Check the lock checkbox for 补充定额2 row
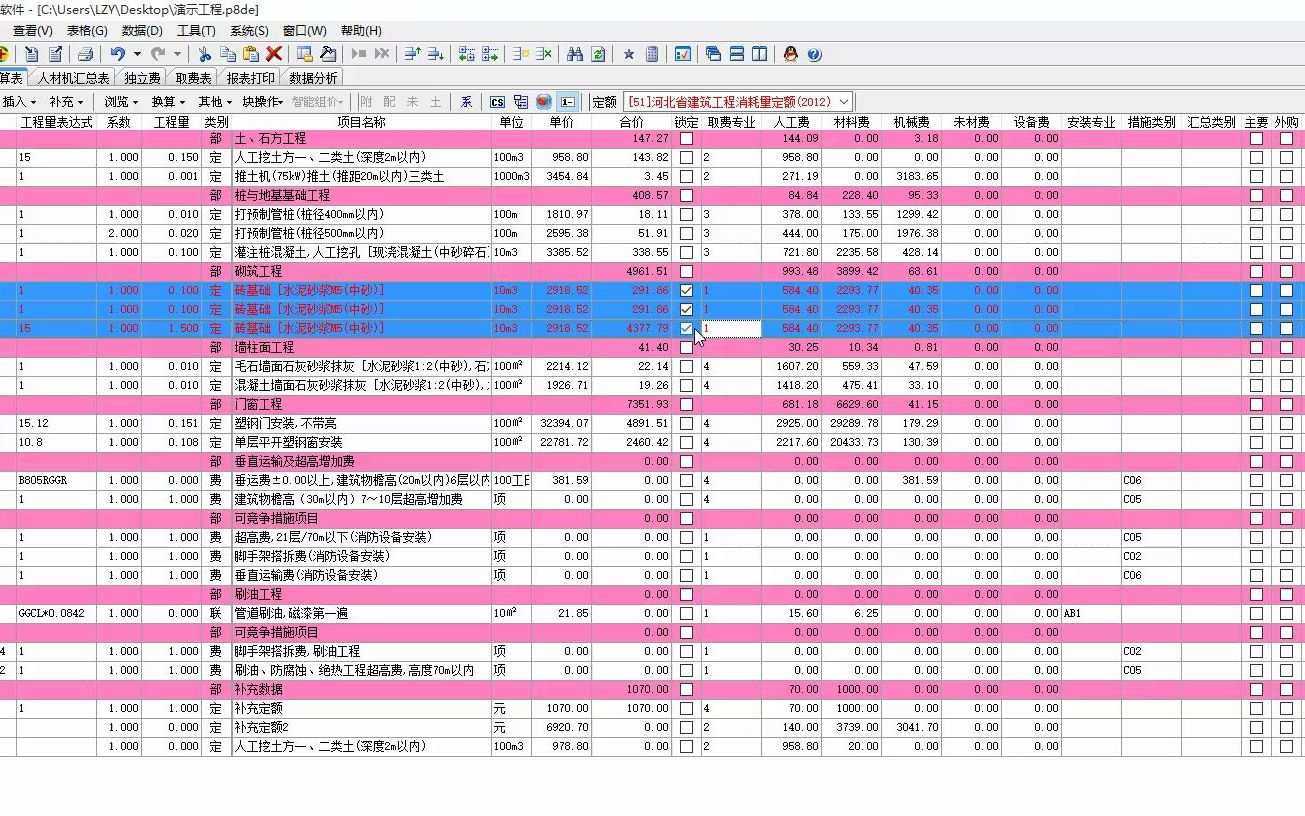Image resolution: width=1305 pixels, height=816 pixels. (x=687, y=727)
